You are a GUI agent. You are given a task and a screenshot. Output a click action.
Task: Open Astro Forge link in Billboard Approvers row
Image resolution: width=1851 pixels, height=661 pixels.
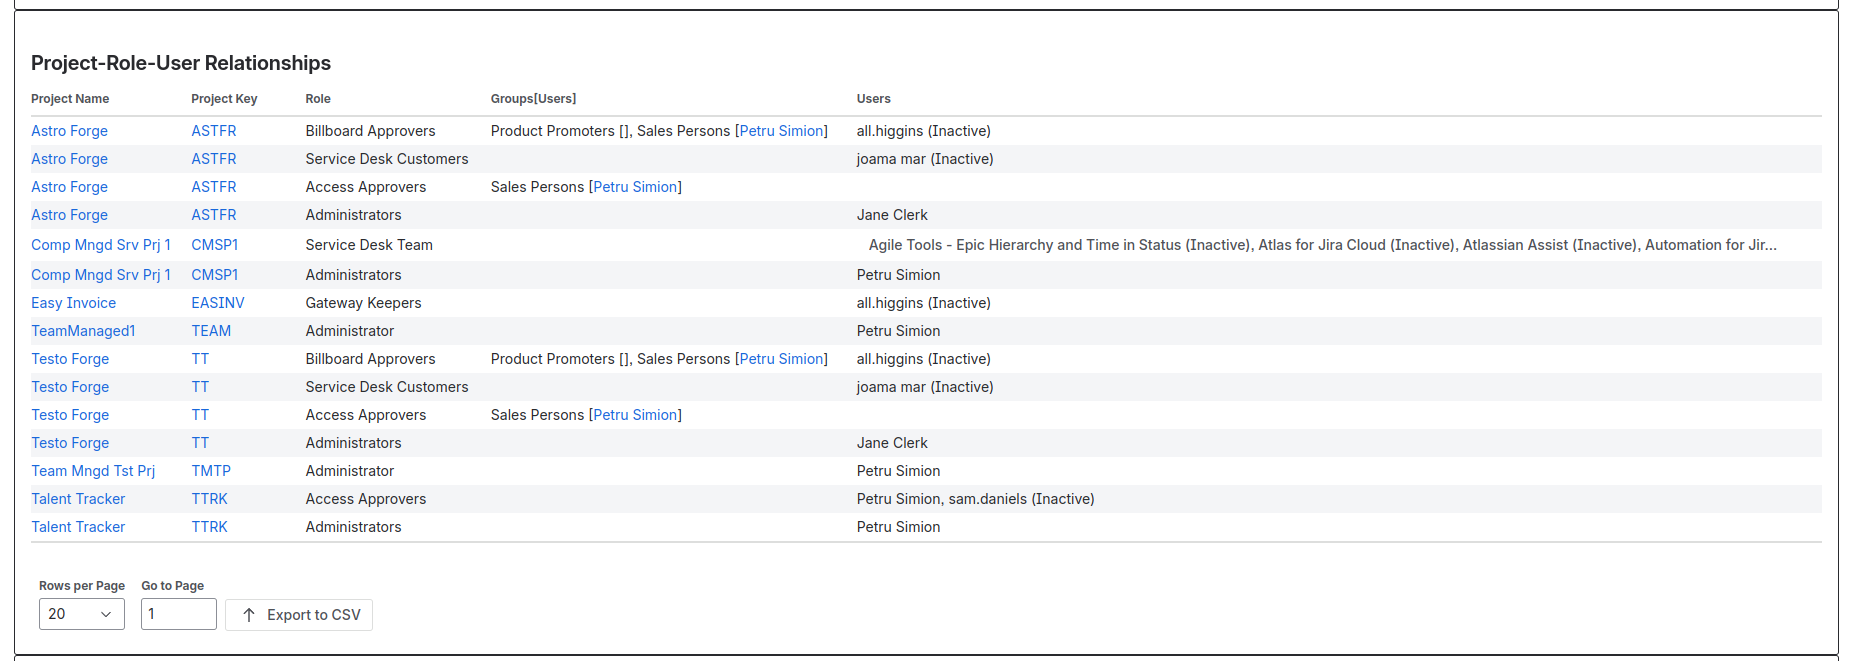coord(69,131)
